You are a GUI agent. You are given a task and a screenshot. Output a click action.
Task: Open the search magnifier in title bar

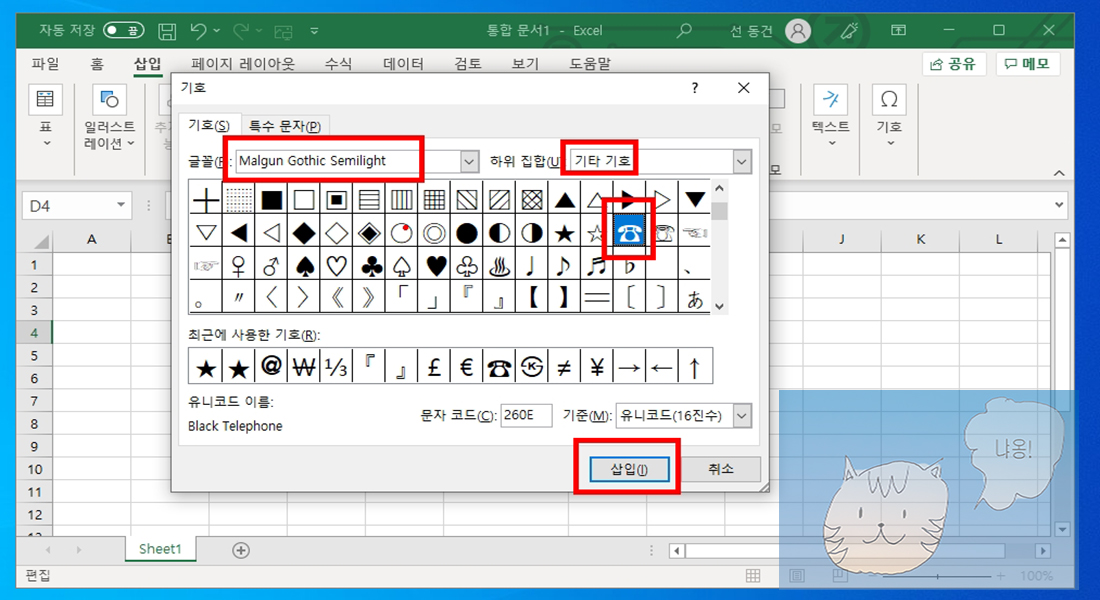pos(684,30)
